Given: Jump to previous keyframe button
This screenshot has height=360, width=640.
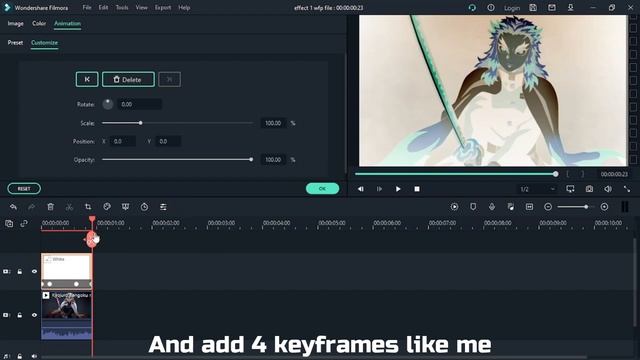Looking at the screenshot, I should (87, 80).
